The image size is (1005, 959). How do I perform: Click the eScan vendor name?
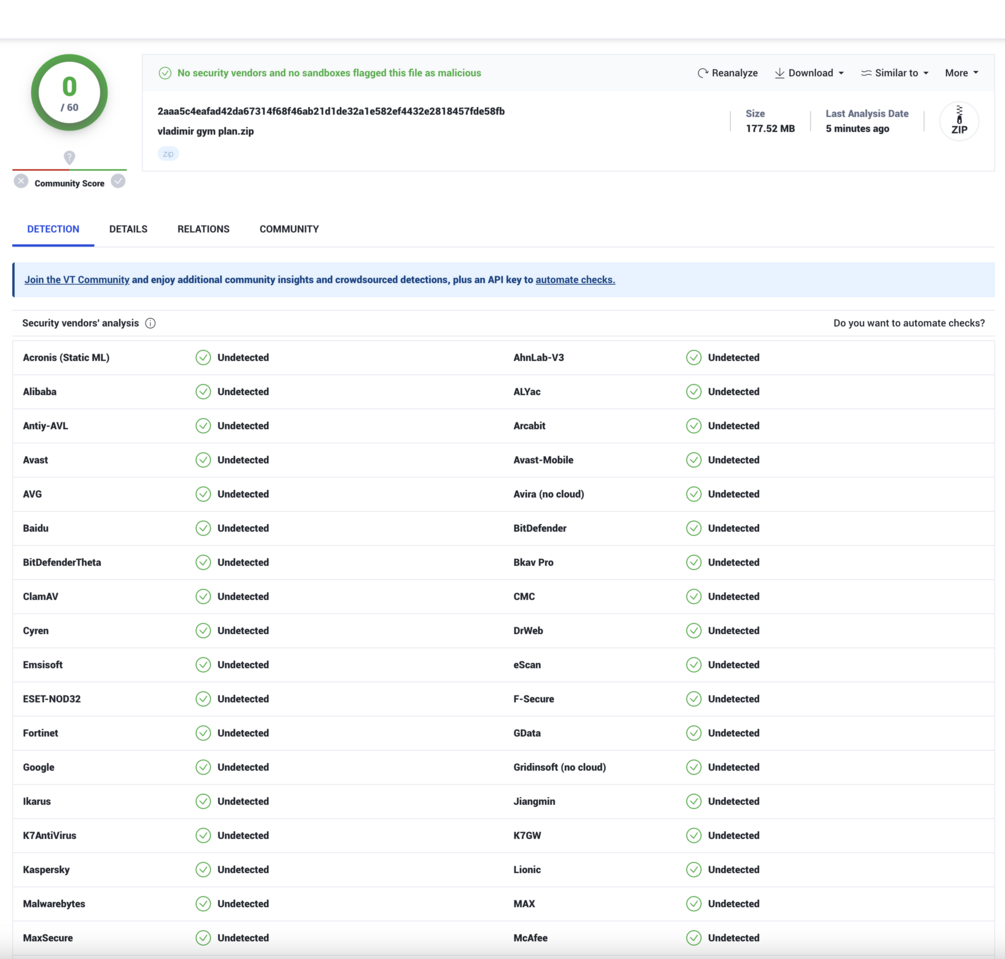pos(527,665)
